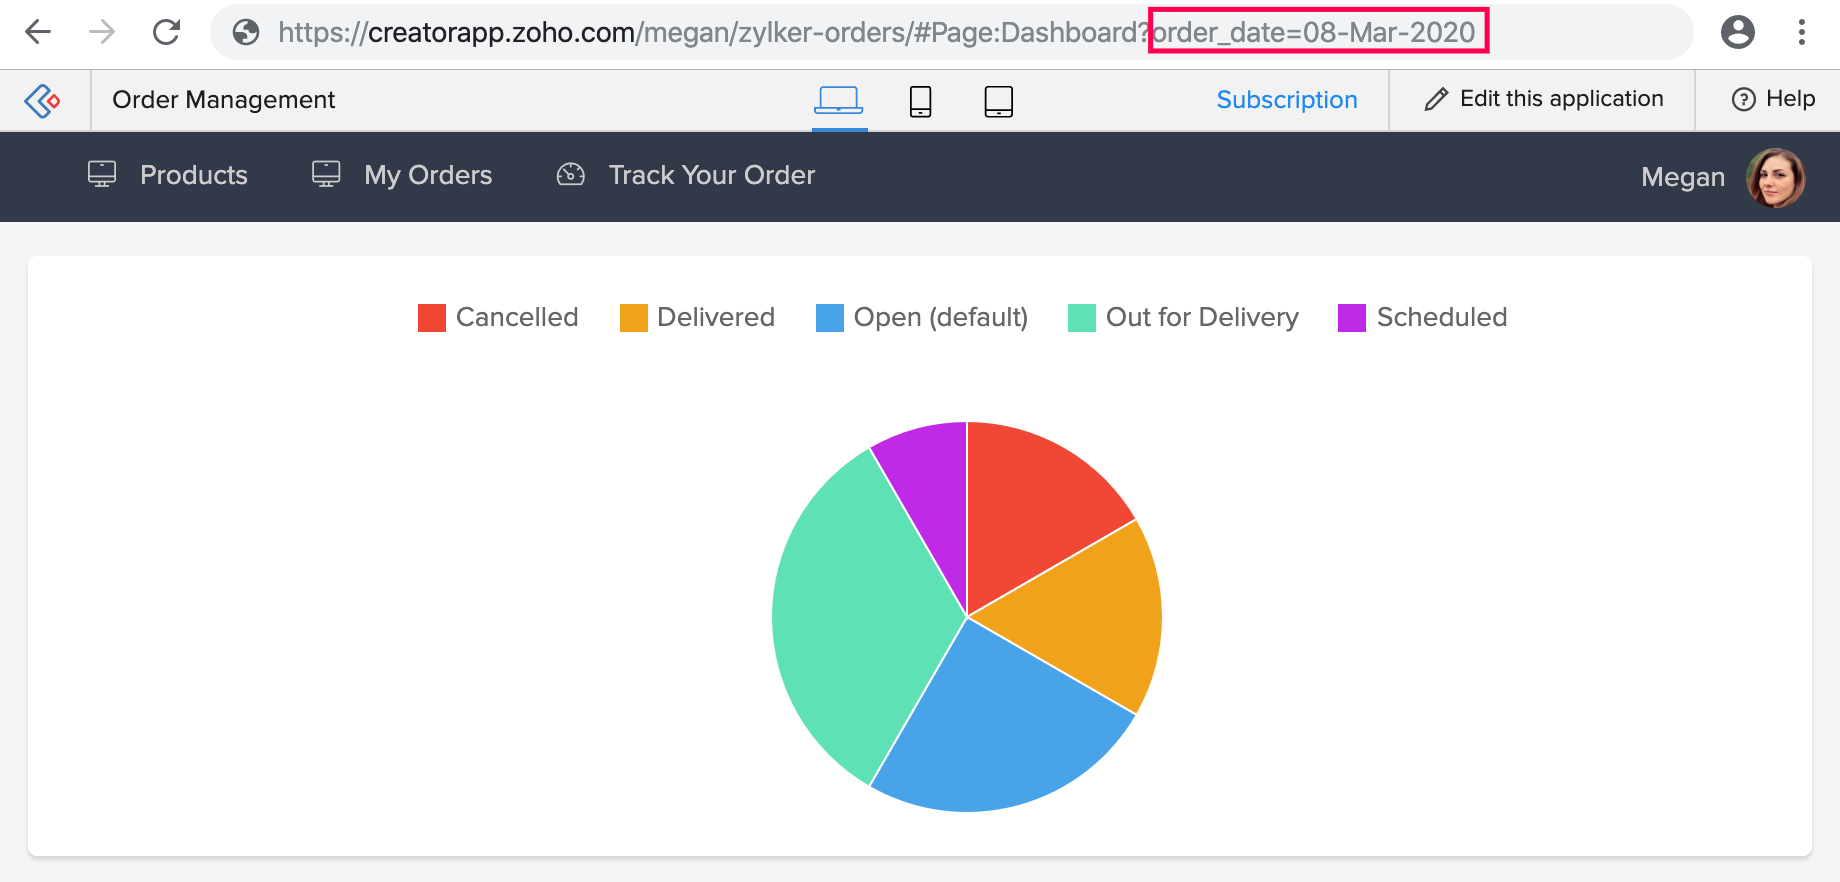Click the pencil edit icon
This screenshot has width=1840, height=882.
[x=1436, y=99]
